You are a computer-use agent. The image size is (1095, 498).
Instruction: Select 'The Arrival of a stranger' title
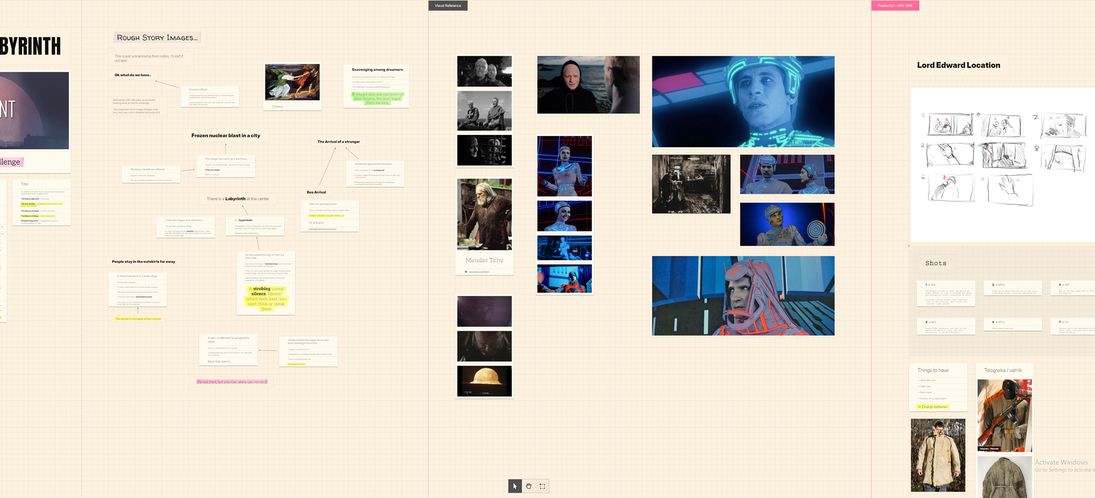[x=339, y=142]
